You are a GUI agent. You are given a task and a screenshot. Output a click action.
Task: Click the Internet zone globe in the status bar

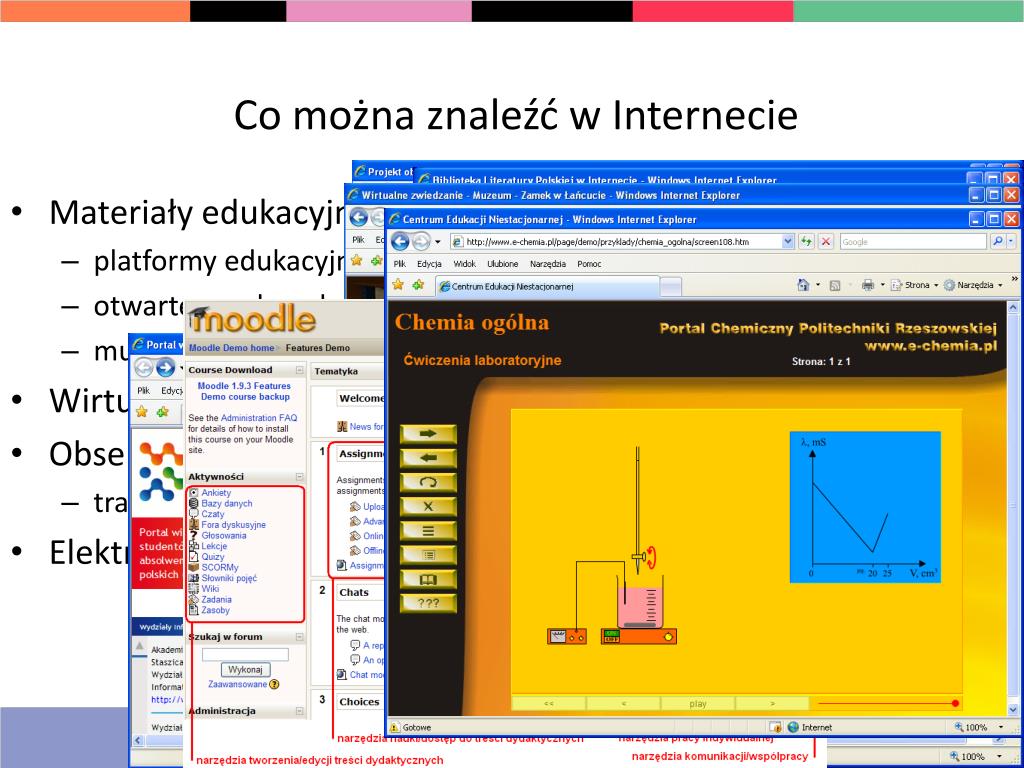click(x=793, y=727)
